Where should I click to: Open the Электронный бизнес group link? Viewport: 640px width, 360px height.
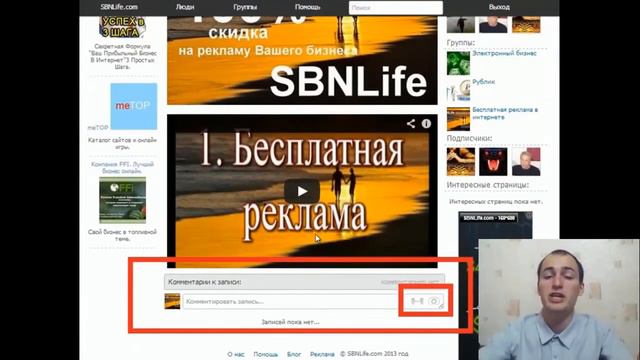[x=504, y=53]
